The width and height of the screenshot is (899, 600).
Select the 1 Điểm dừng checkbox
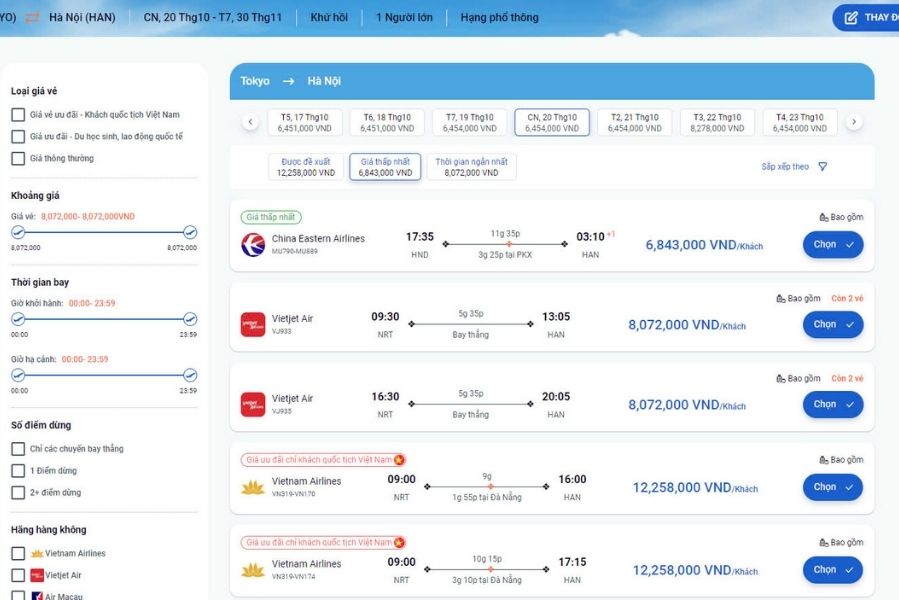(18, 470)
